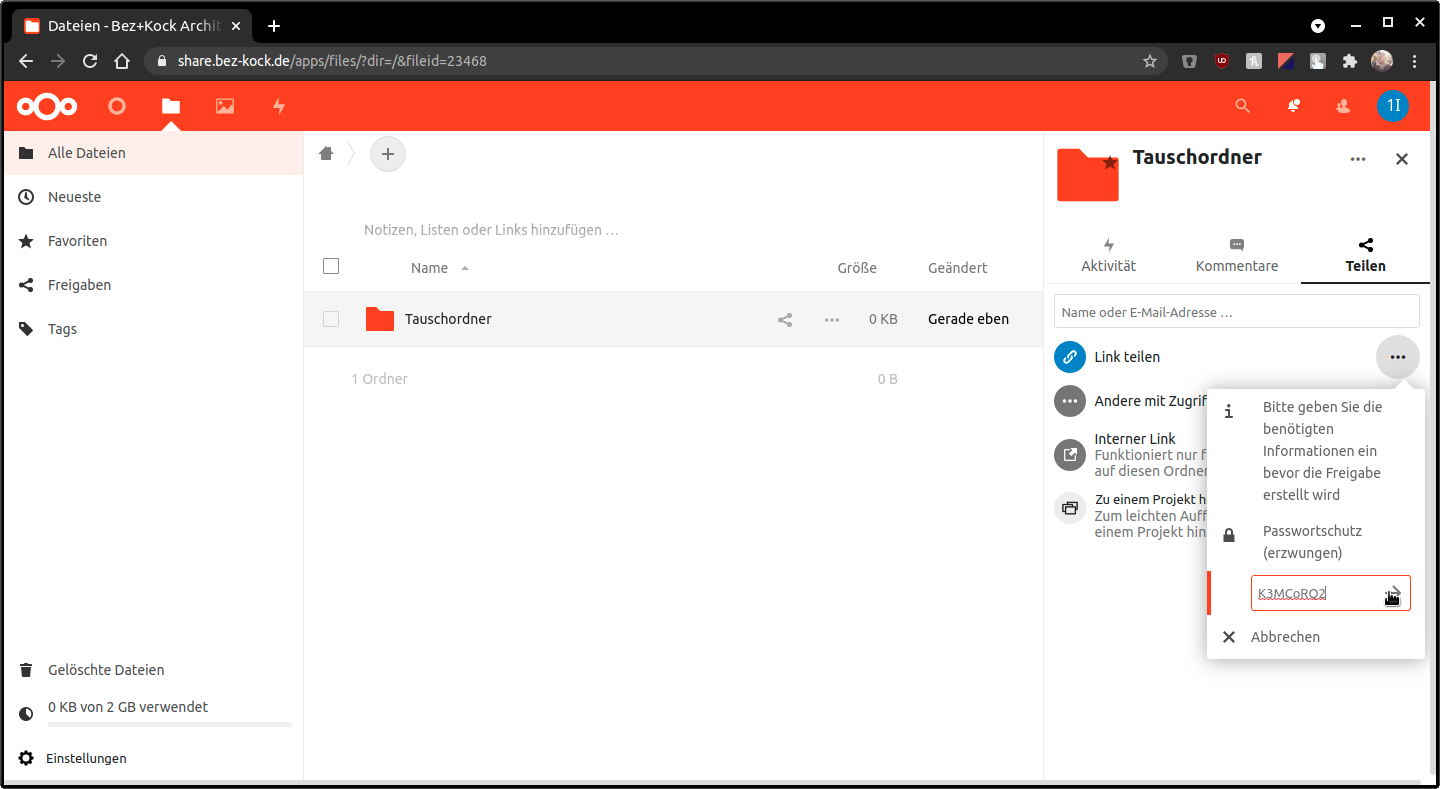The image size is (1440, 789).
Task: Switch to the Aktivität tab
Action: click(x=1108, y=256)
